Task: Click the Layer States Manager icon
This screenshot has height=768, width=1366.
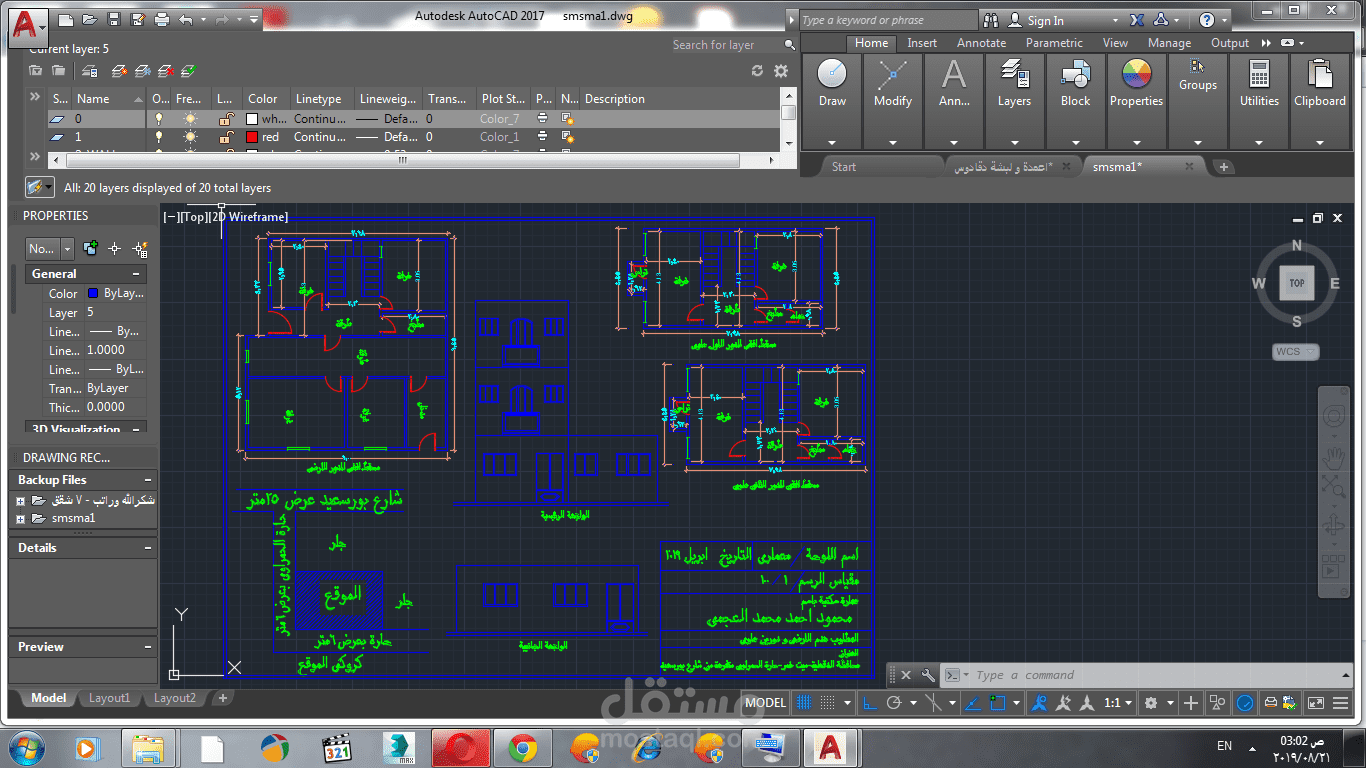Action: point(89,71)
